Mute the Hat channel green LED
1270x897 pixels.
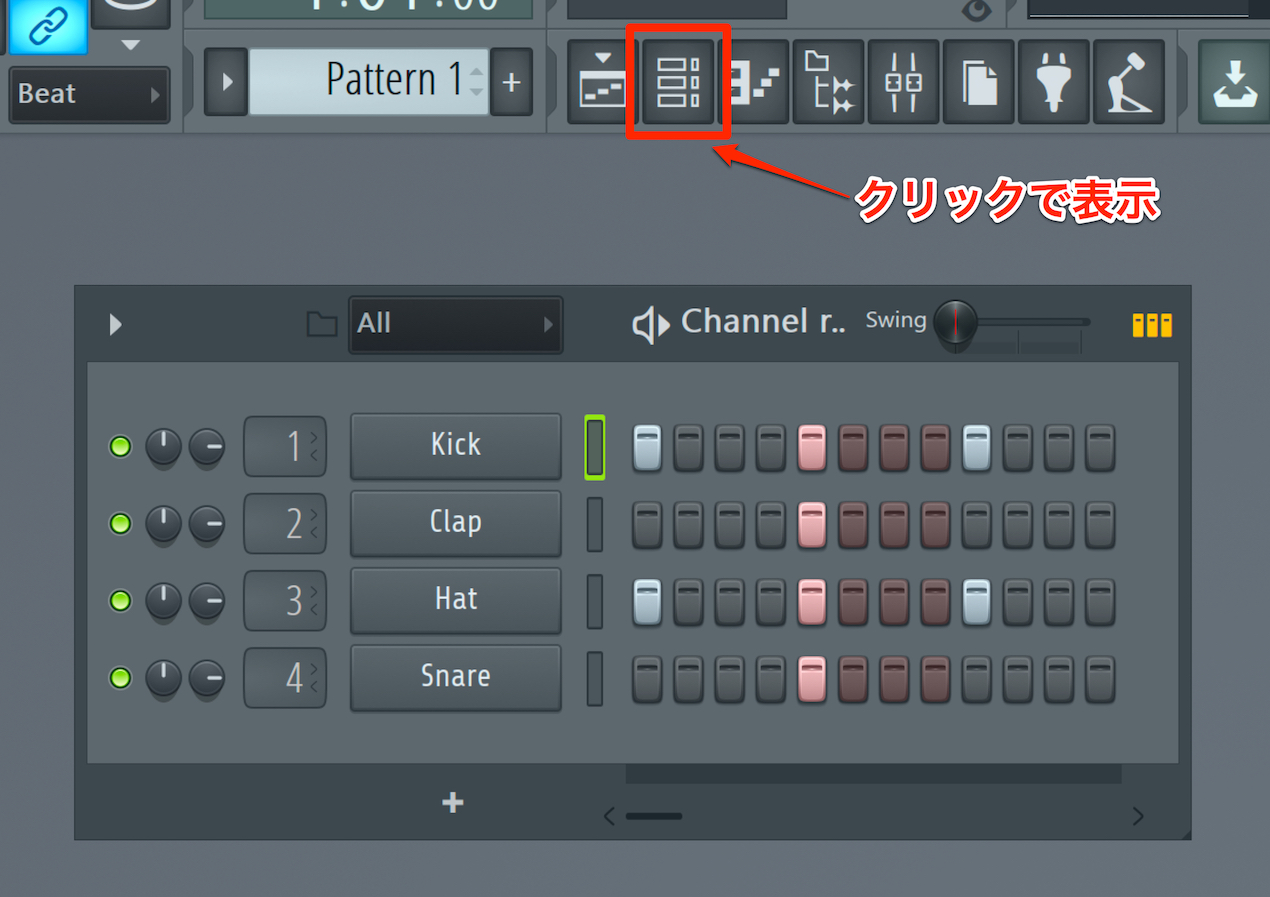click(x=120, y=601)
